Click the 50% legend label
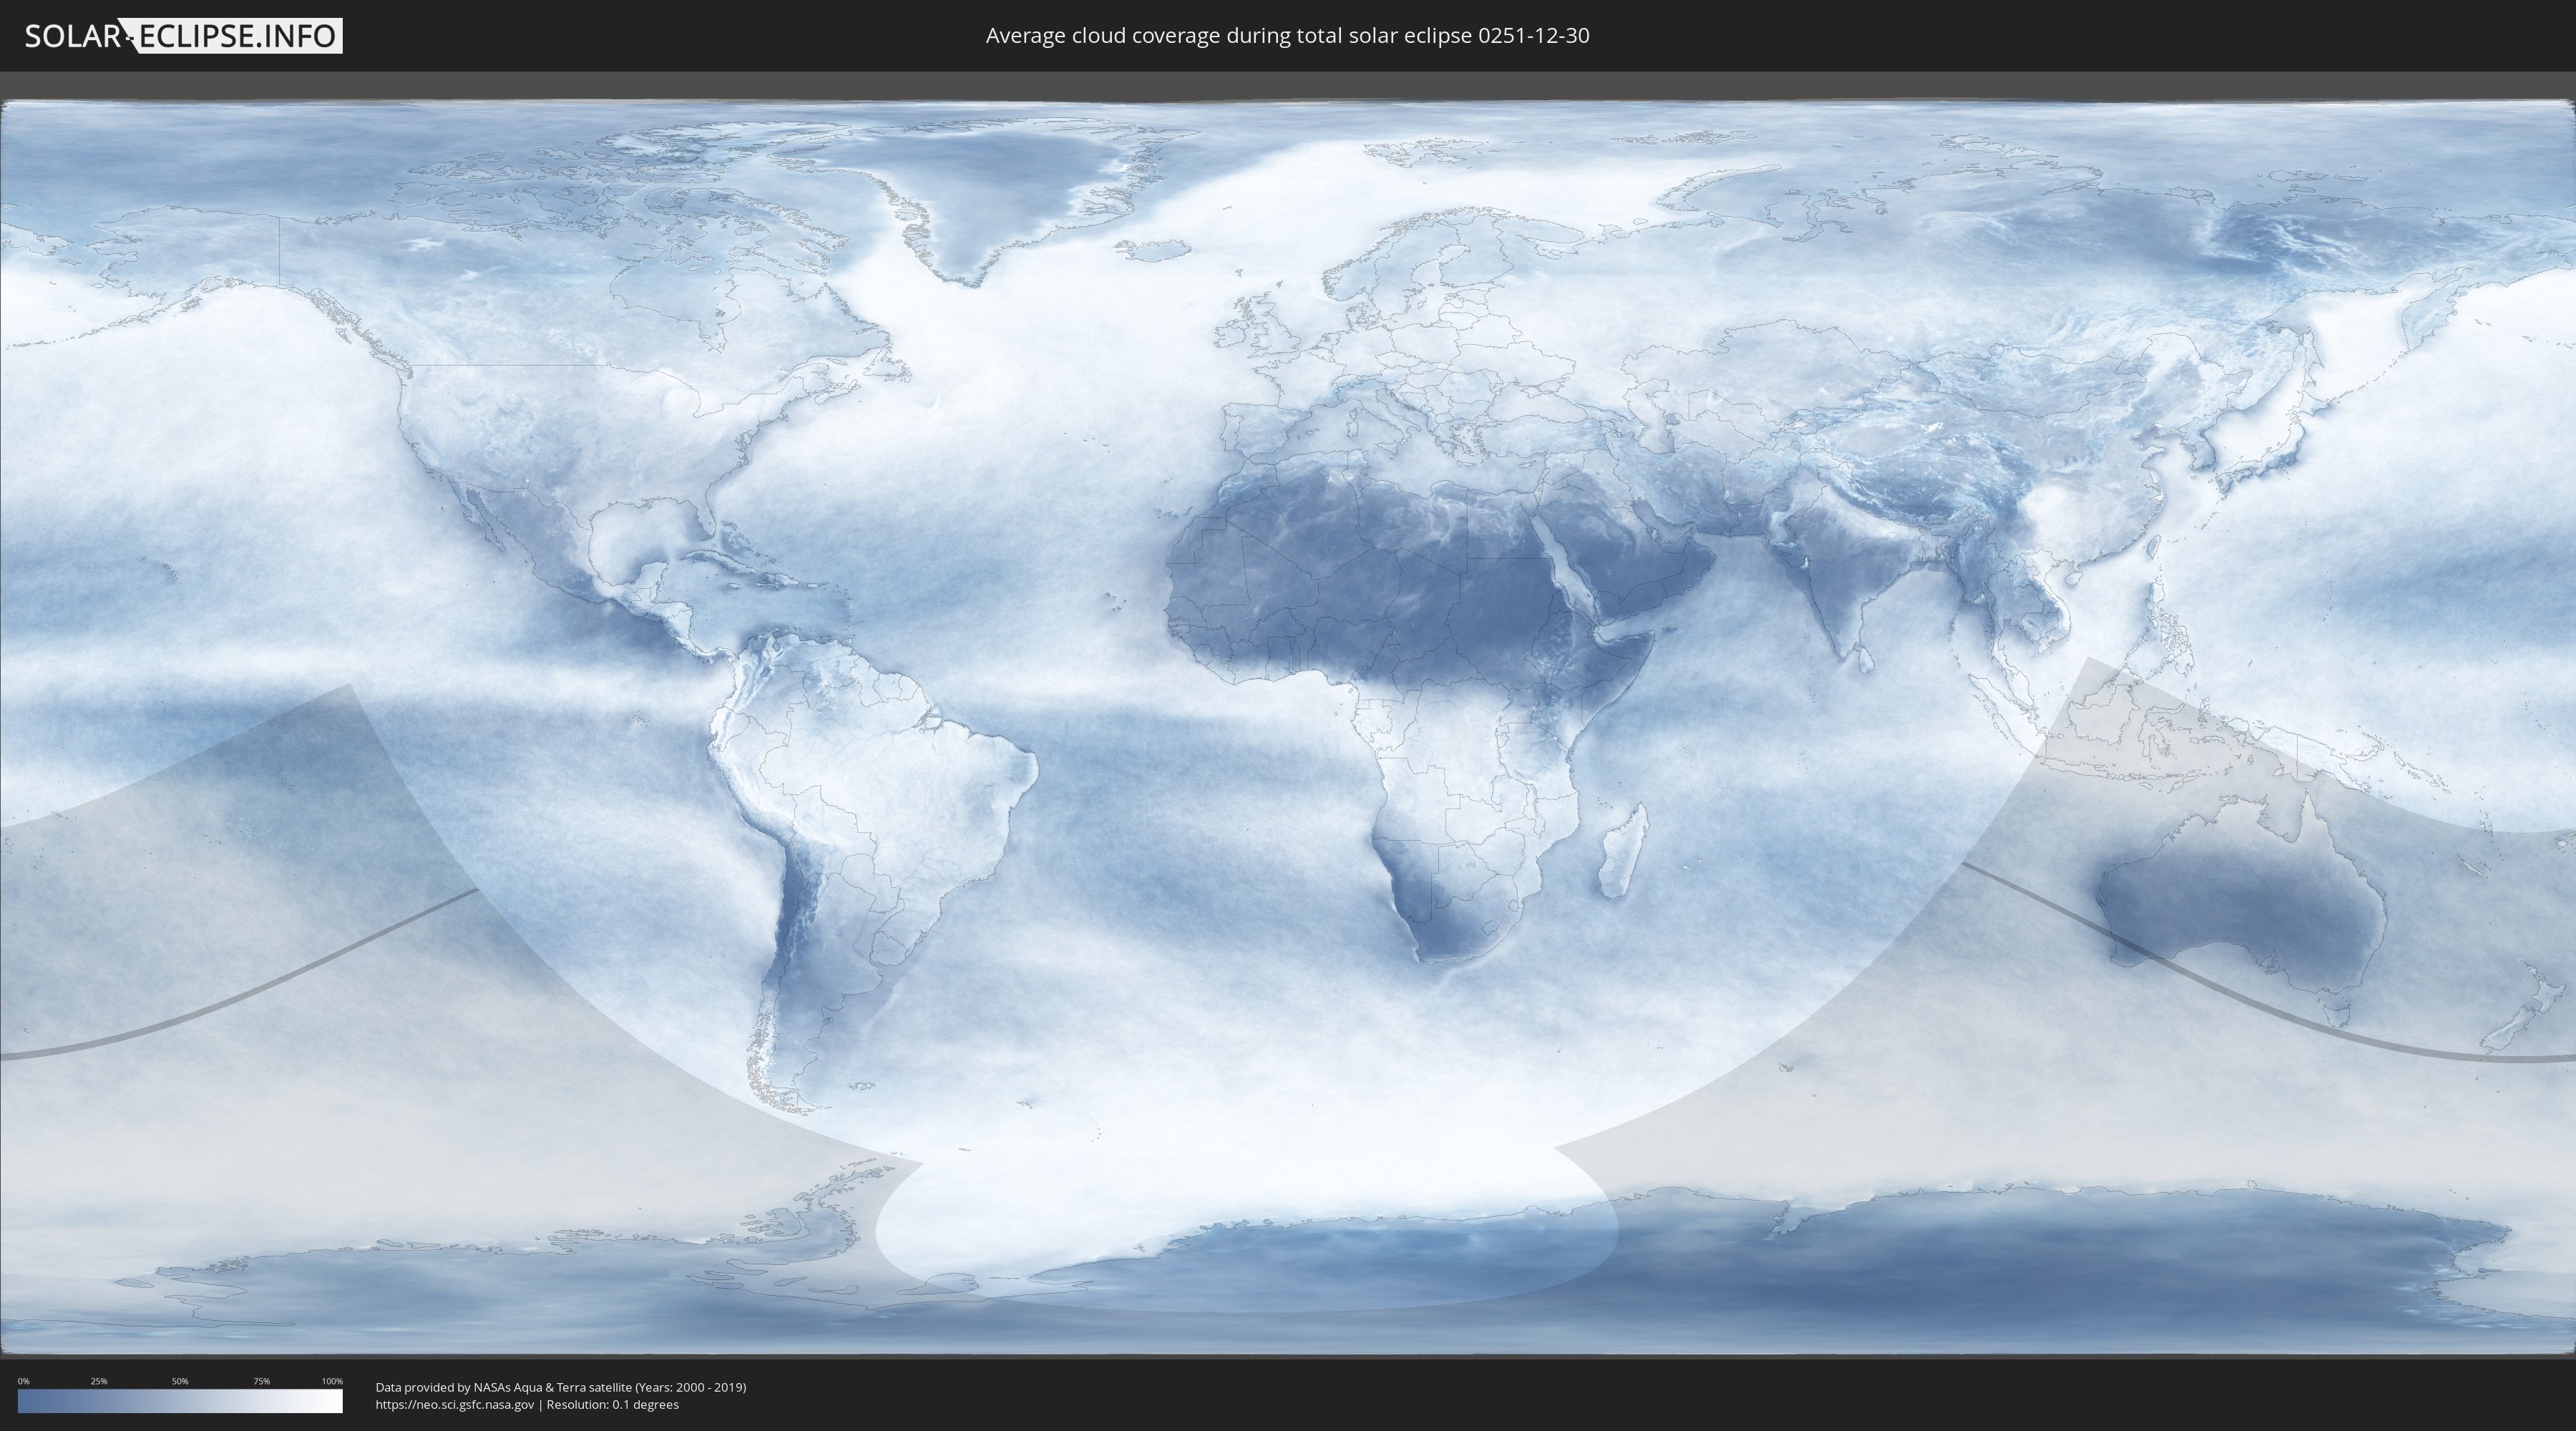This screenshot has height=1431, width=2576. pos(180,1381)
